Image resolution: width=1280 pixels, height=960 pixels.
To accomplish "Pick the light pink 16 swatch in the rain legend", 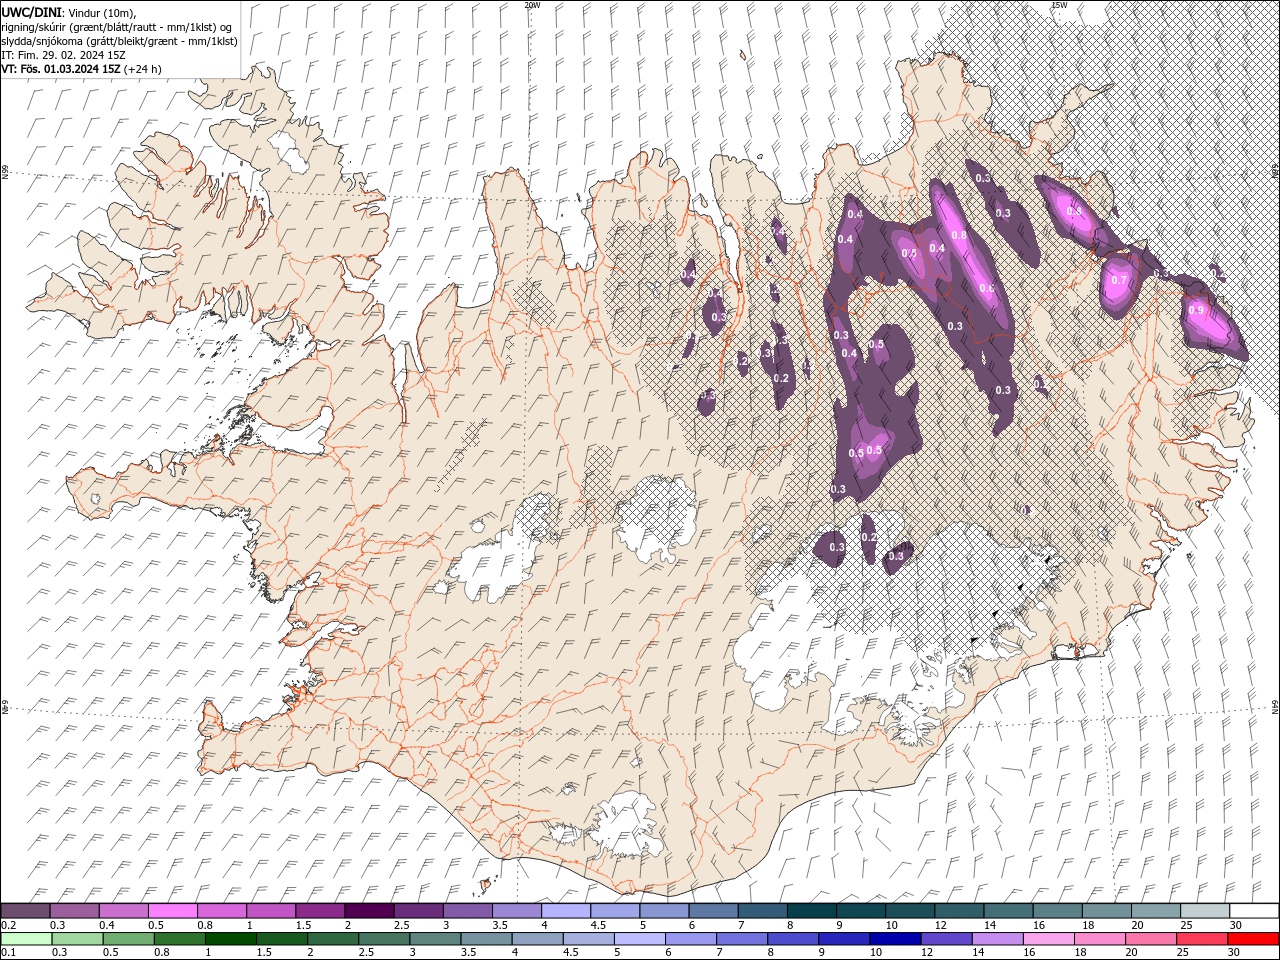I will pos(1049,939).
